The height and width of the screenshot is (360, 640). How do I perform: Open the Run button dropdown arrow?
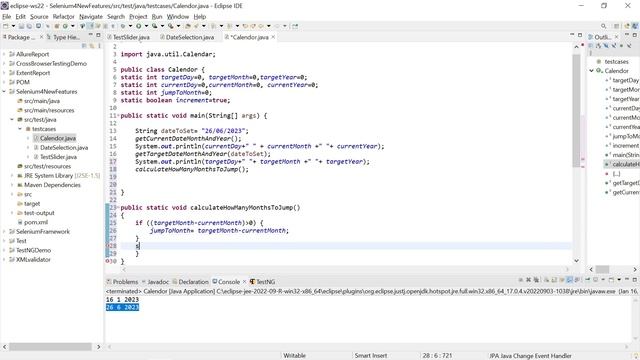coord(146,26)
